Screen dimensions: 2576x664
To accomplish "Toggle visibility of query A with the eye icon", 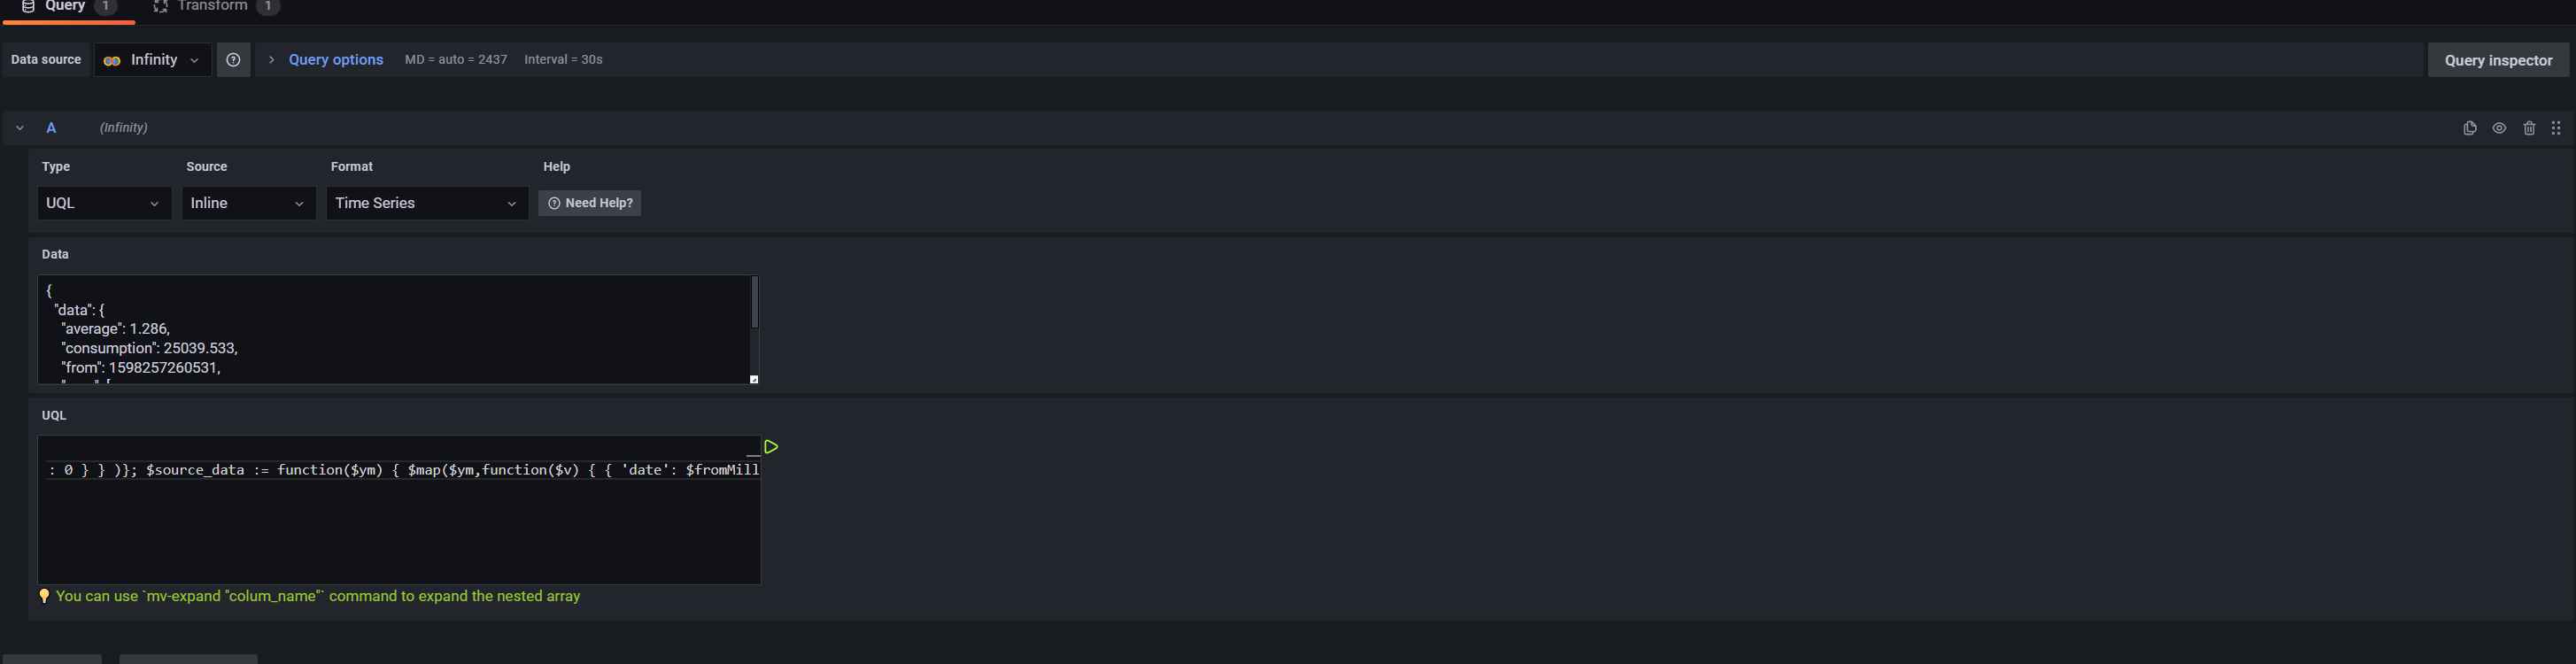I will [x=2500, y=127].
